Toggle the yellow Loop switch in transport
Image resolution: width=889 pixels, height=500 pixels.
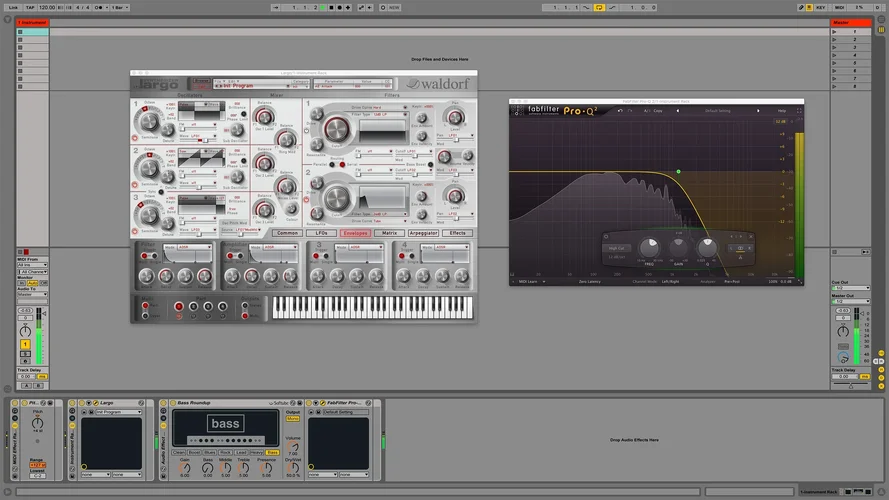[x=599, y=7]
